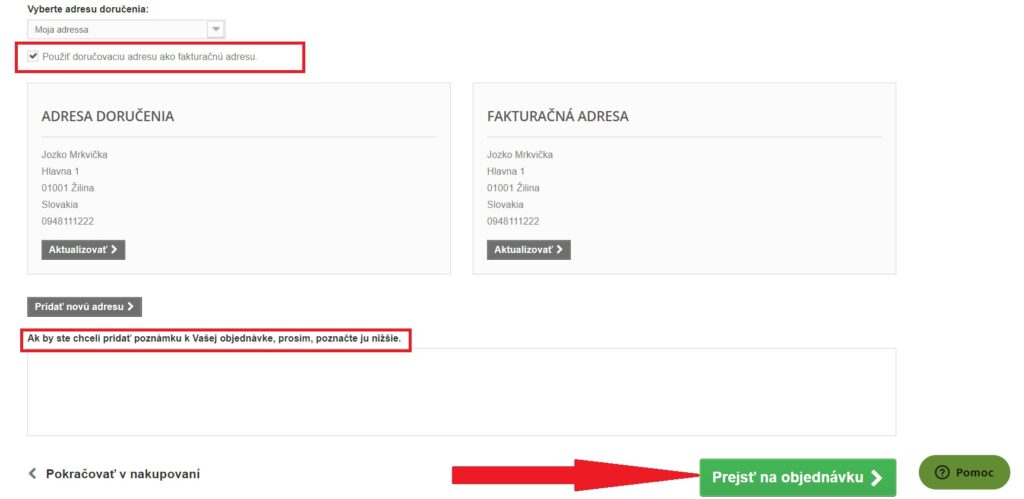Screen dimensions: 1024x499
Task: Open the 'Pomoc' help widget
Action: pyautogui.click(x=964, y=472)
